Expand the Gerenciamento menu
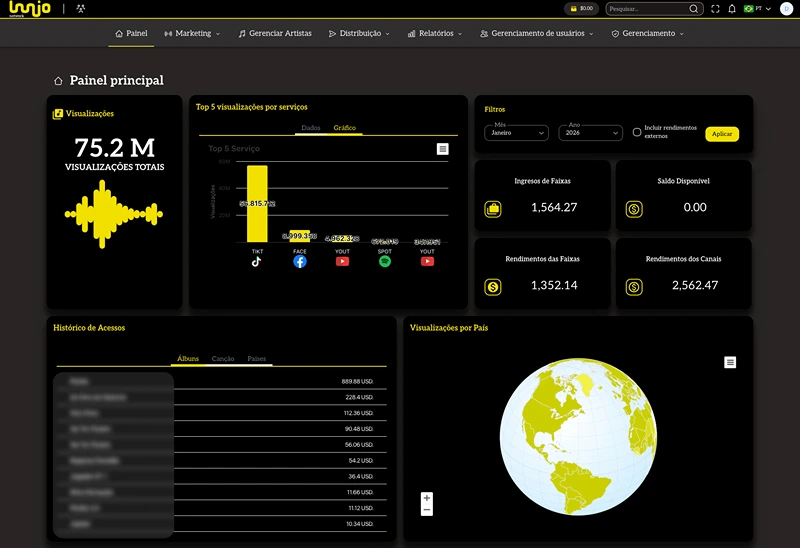 click(x=647, y=33)
